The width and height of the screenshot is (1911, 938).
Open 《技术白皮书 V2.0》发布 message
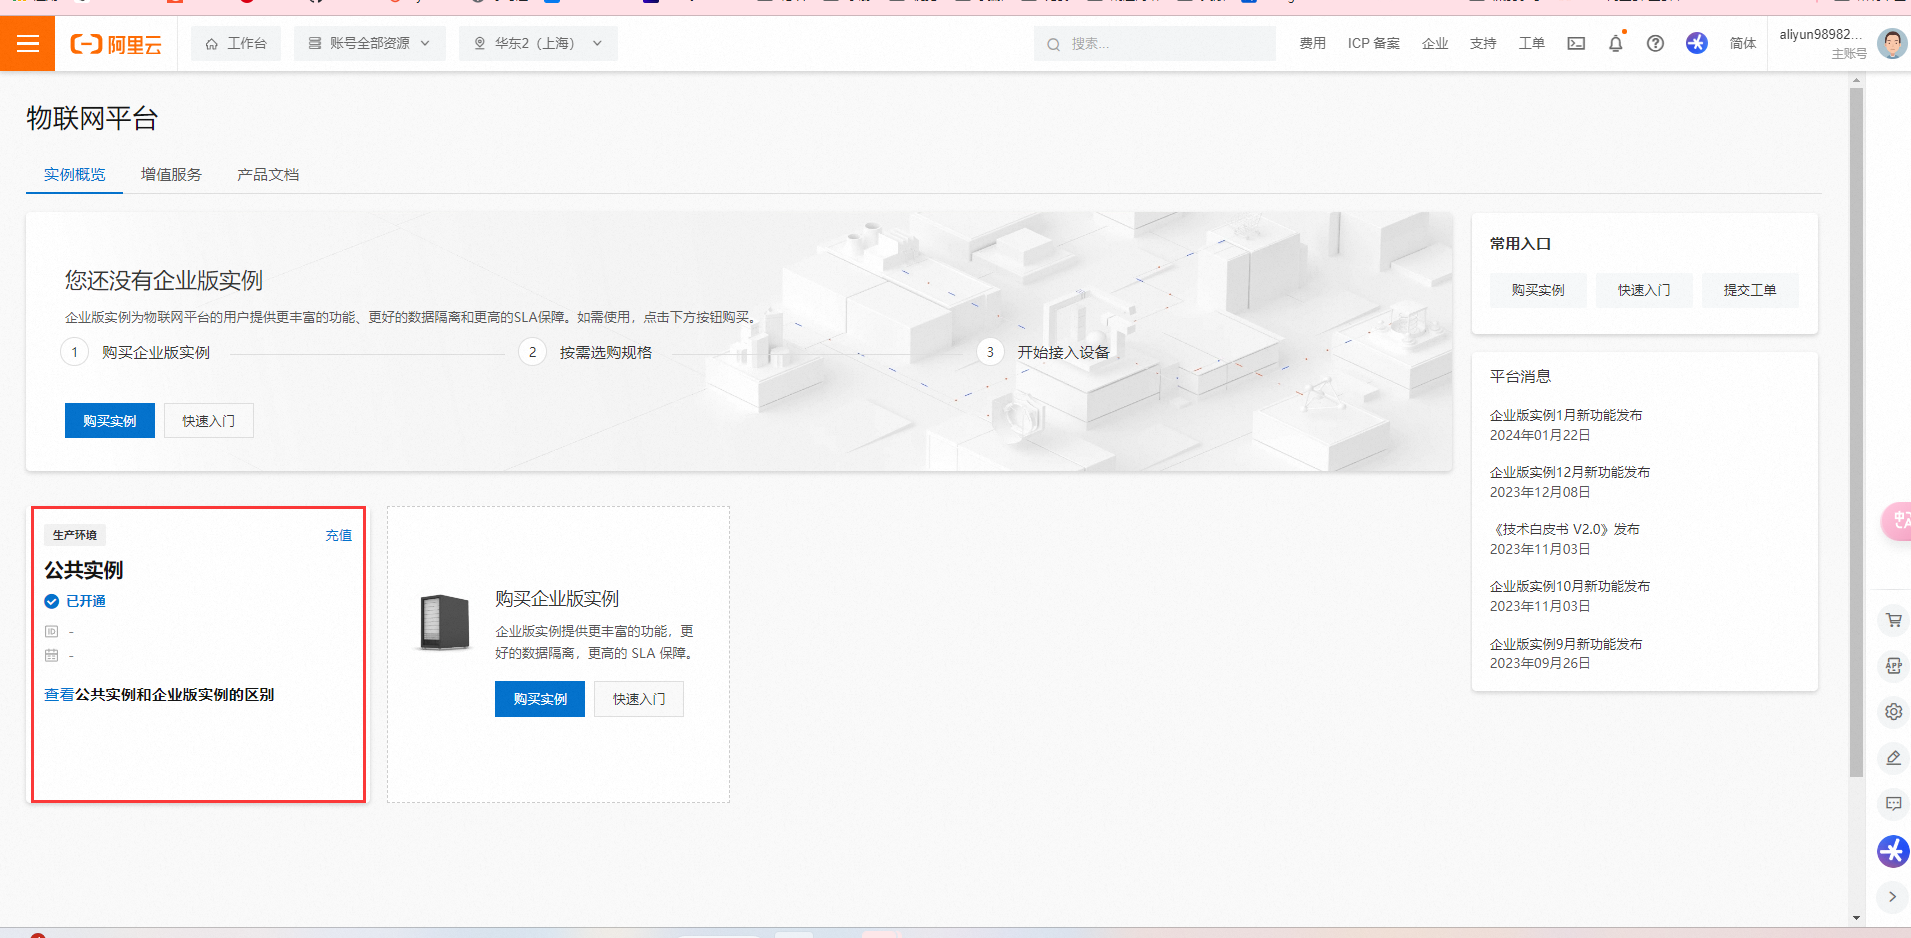pos(1565,529)
